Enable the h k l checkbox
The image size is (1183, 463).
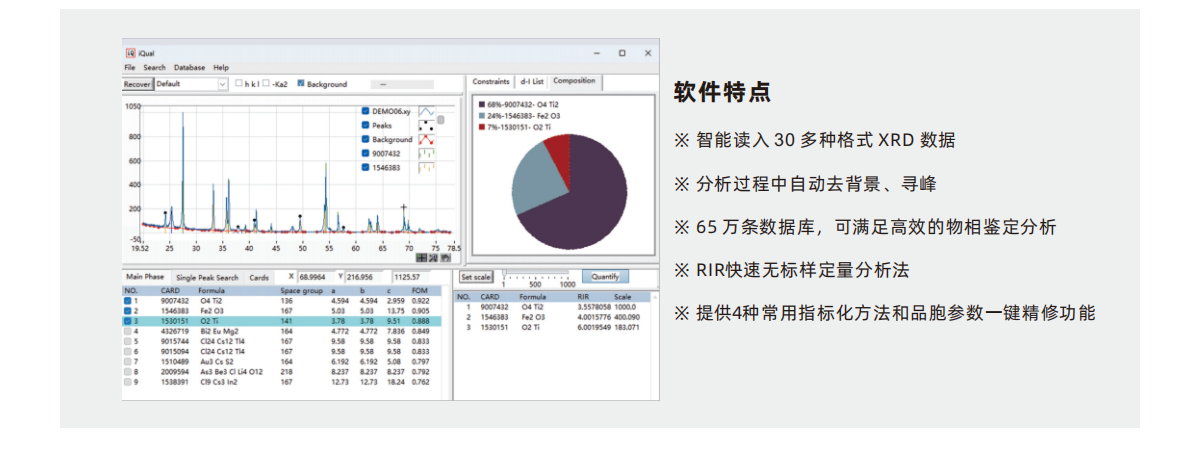[x=238, y=84]
